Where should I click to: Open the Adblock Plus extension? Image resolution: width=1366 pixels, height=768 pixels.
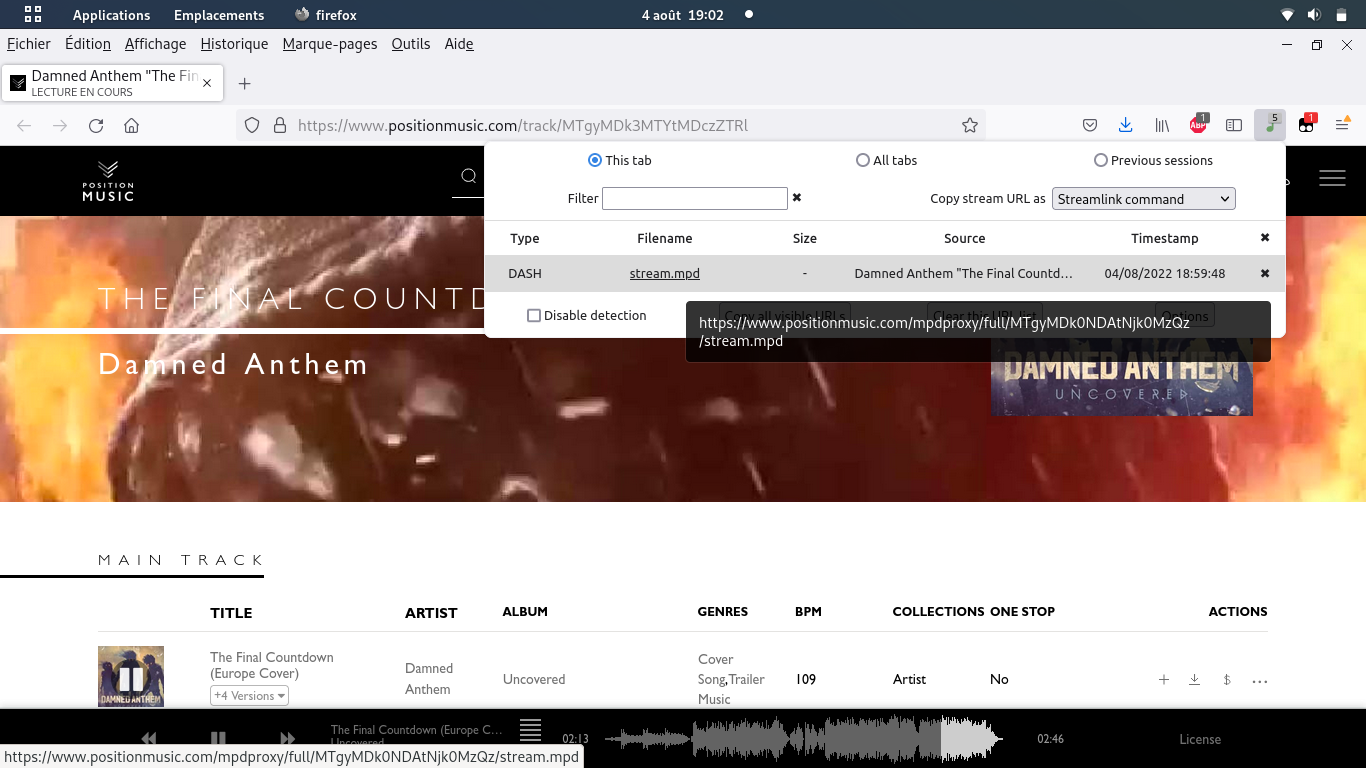tap(1198, 125)
